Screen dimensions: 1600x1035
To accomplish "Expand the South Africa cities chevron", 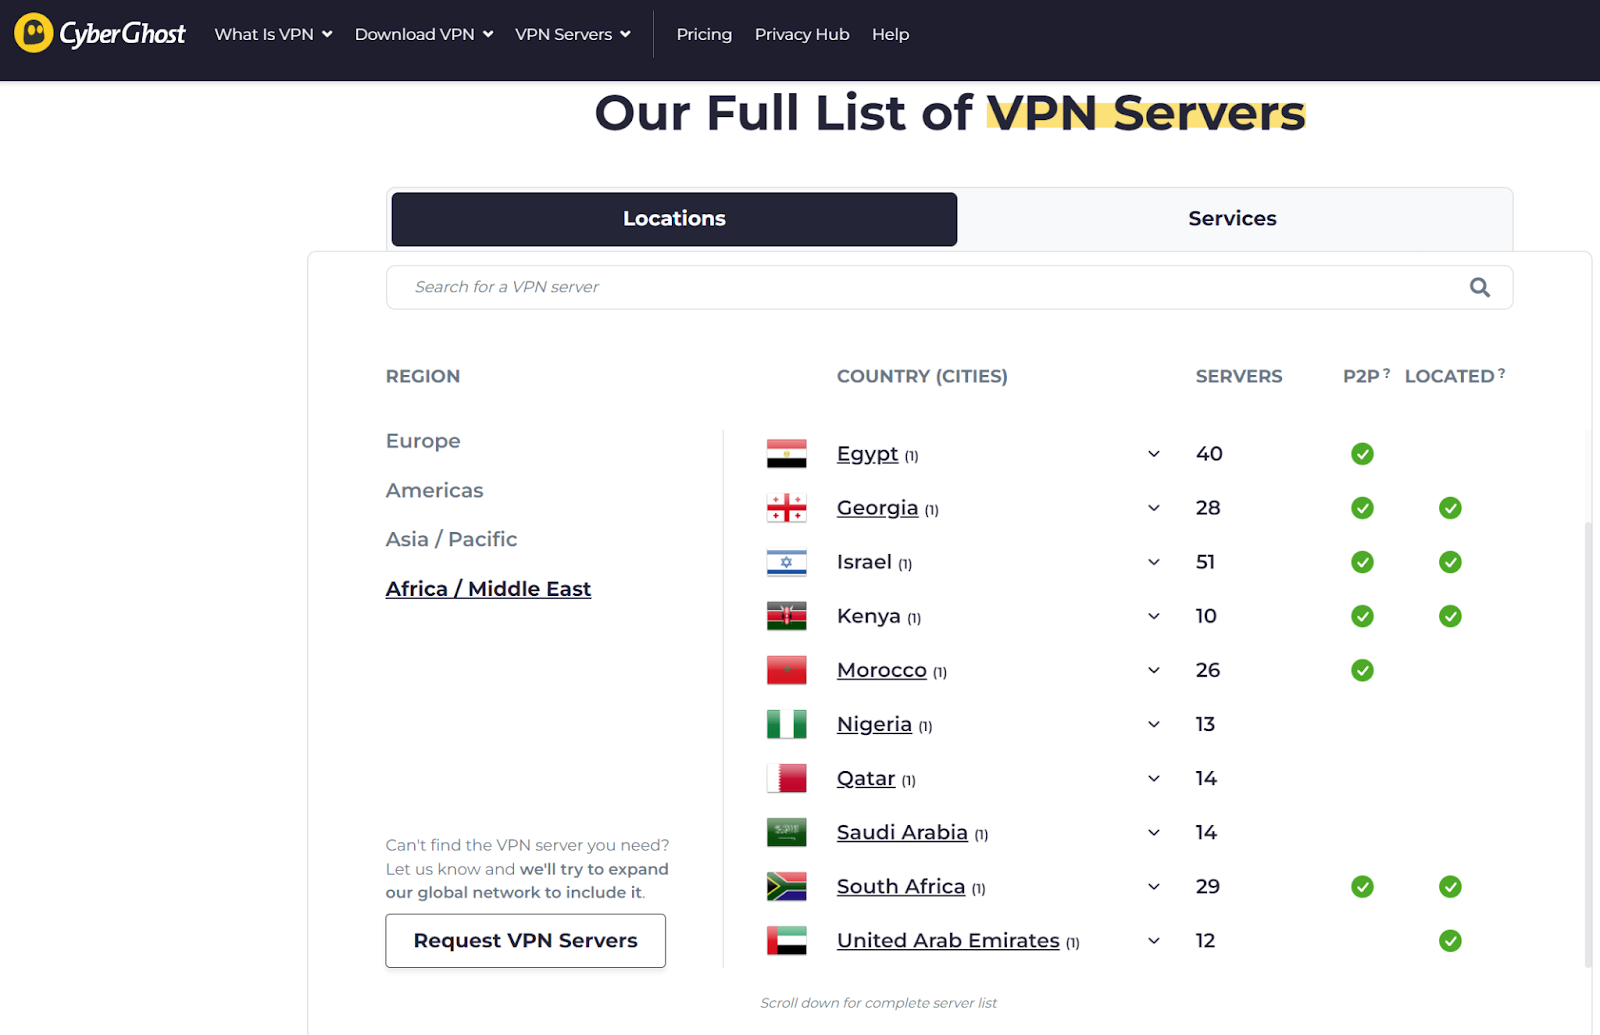I will point(1154,886).
